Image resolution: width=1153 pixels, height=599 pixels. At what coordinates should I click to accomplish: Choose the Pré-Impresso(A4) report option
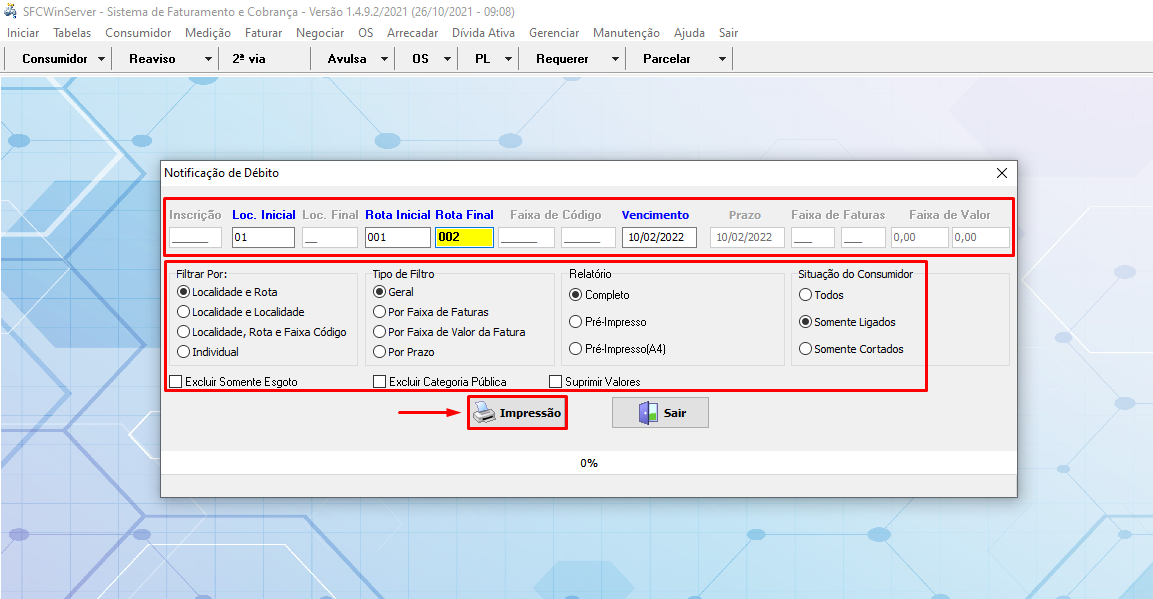[x=576, y=348]
